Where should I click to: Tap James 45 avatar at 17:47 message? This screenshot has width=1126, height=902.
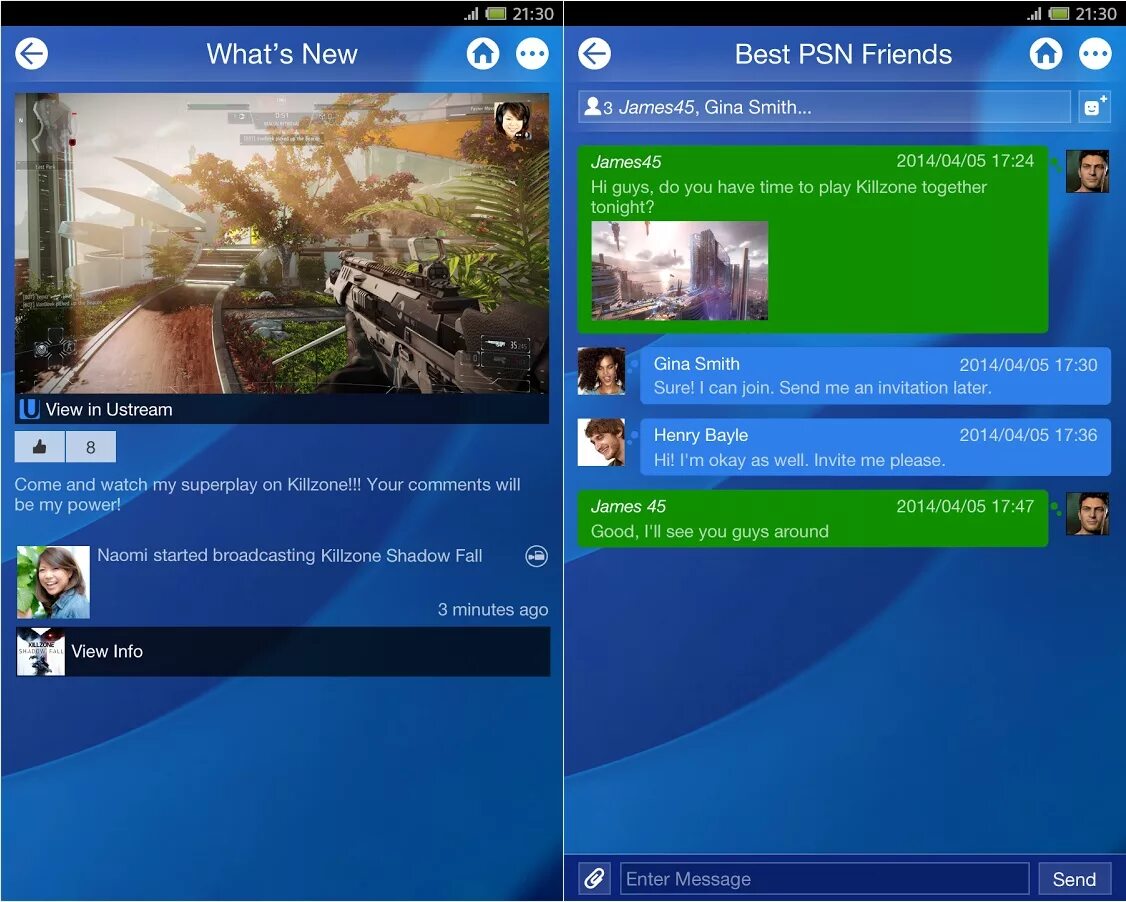pyautogui.click(x=1087, y=513)
